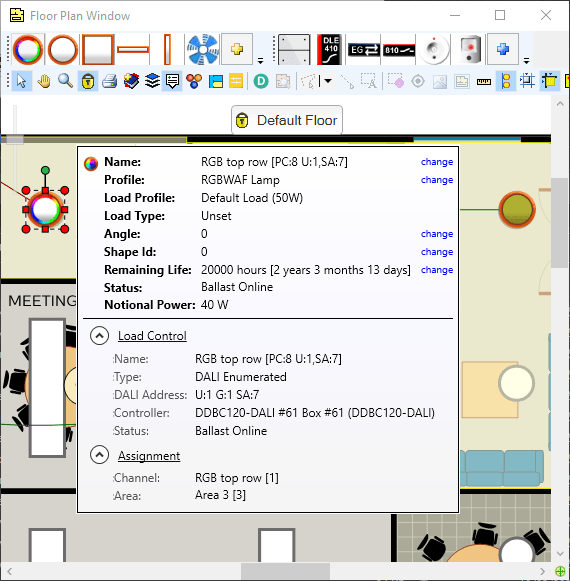
Task: Click the green rotation handle above lamp
Action: 45,170
